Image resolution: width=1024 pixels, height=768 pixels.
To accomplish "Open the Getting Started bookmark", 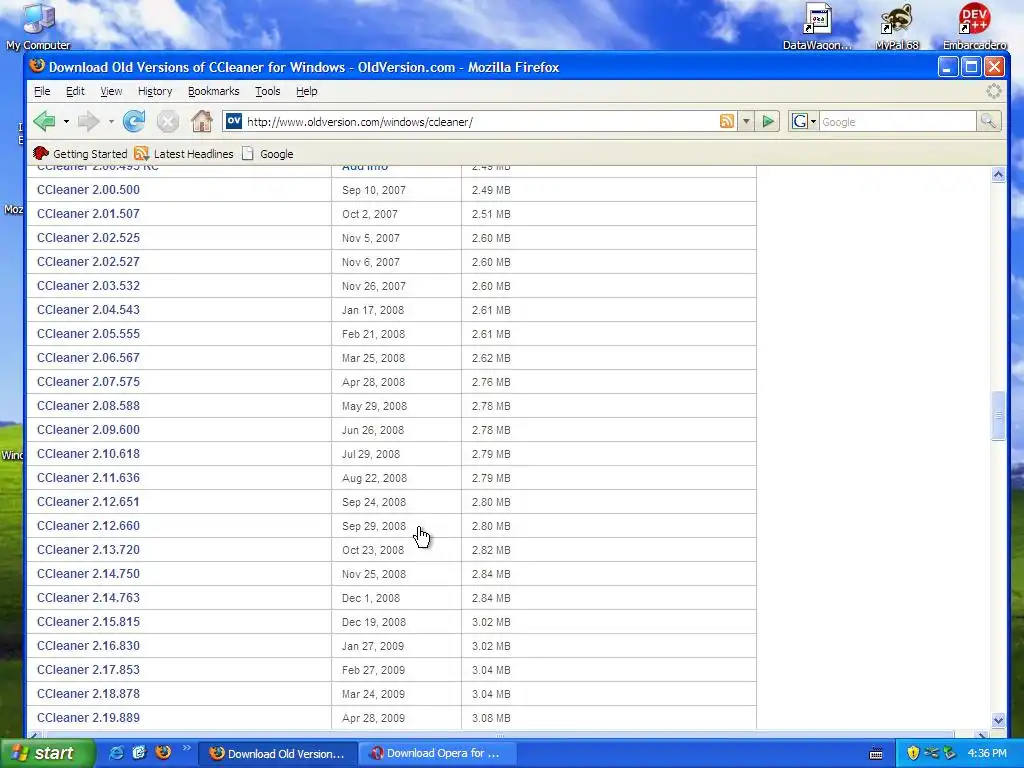I will click(x=80, y=153).
